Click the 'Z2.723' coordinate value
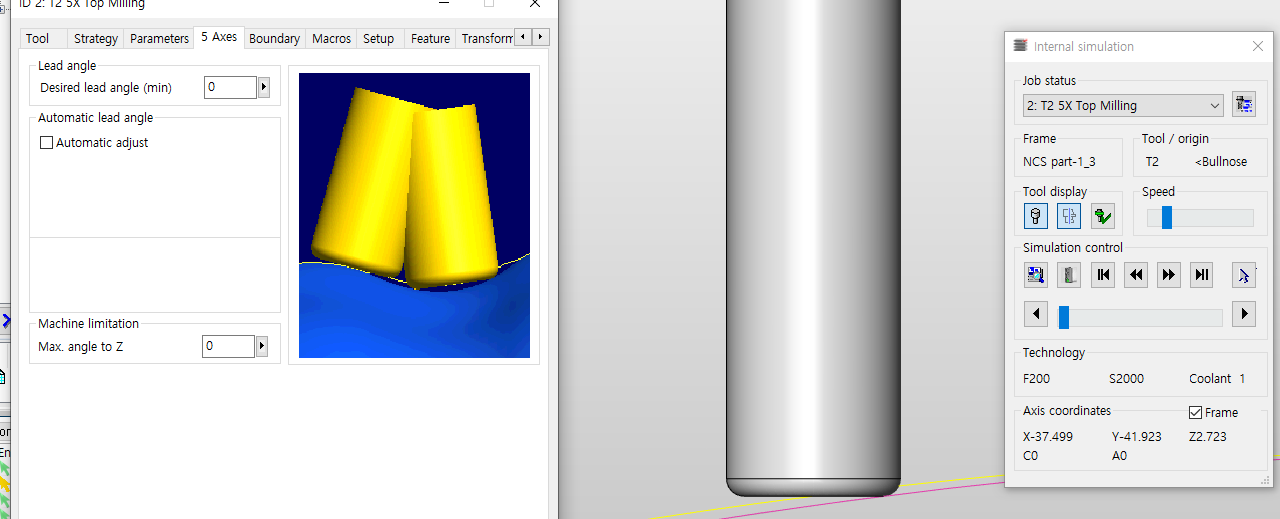Image resolution: width=1280 pixels, height=519 pixels. coord(1207,437)
